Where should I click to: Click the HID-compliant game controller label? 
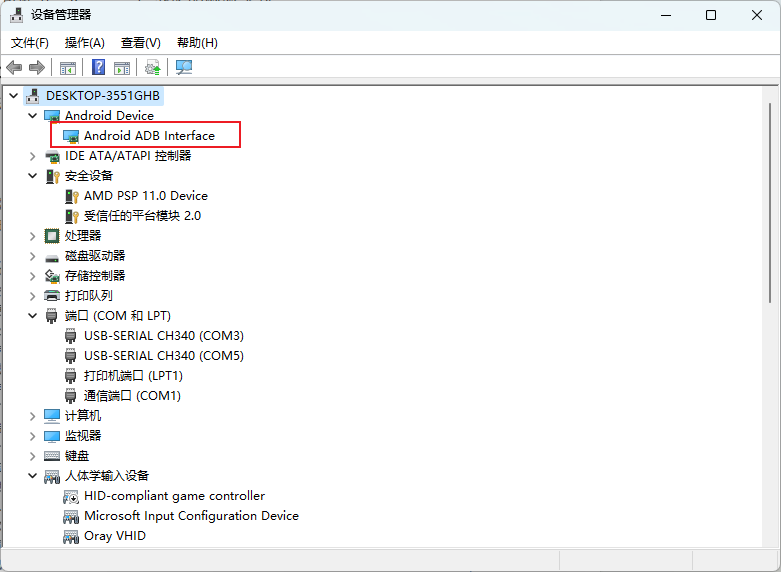coord(174,496)
